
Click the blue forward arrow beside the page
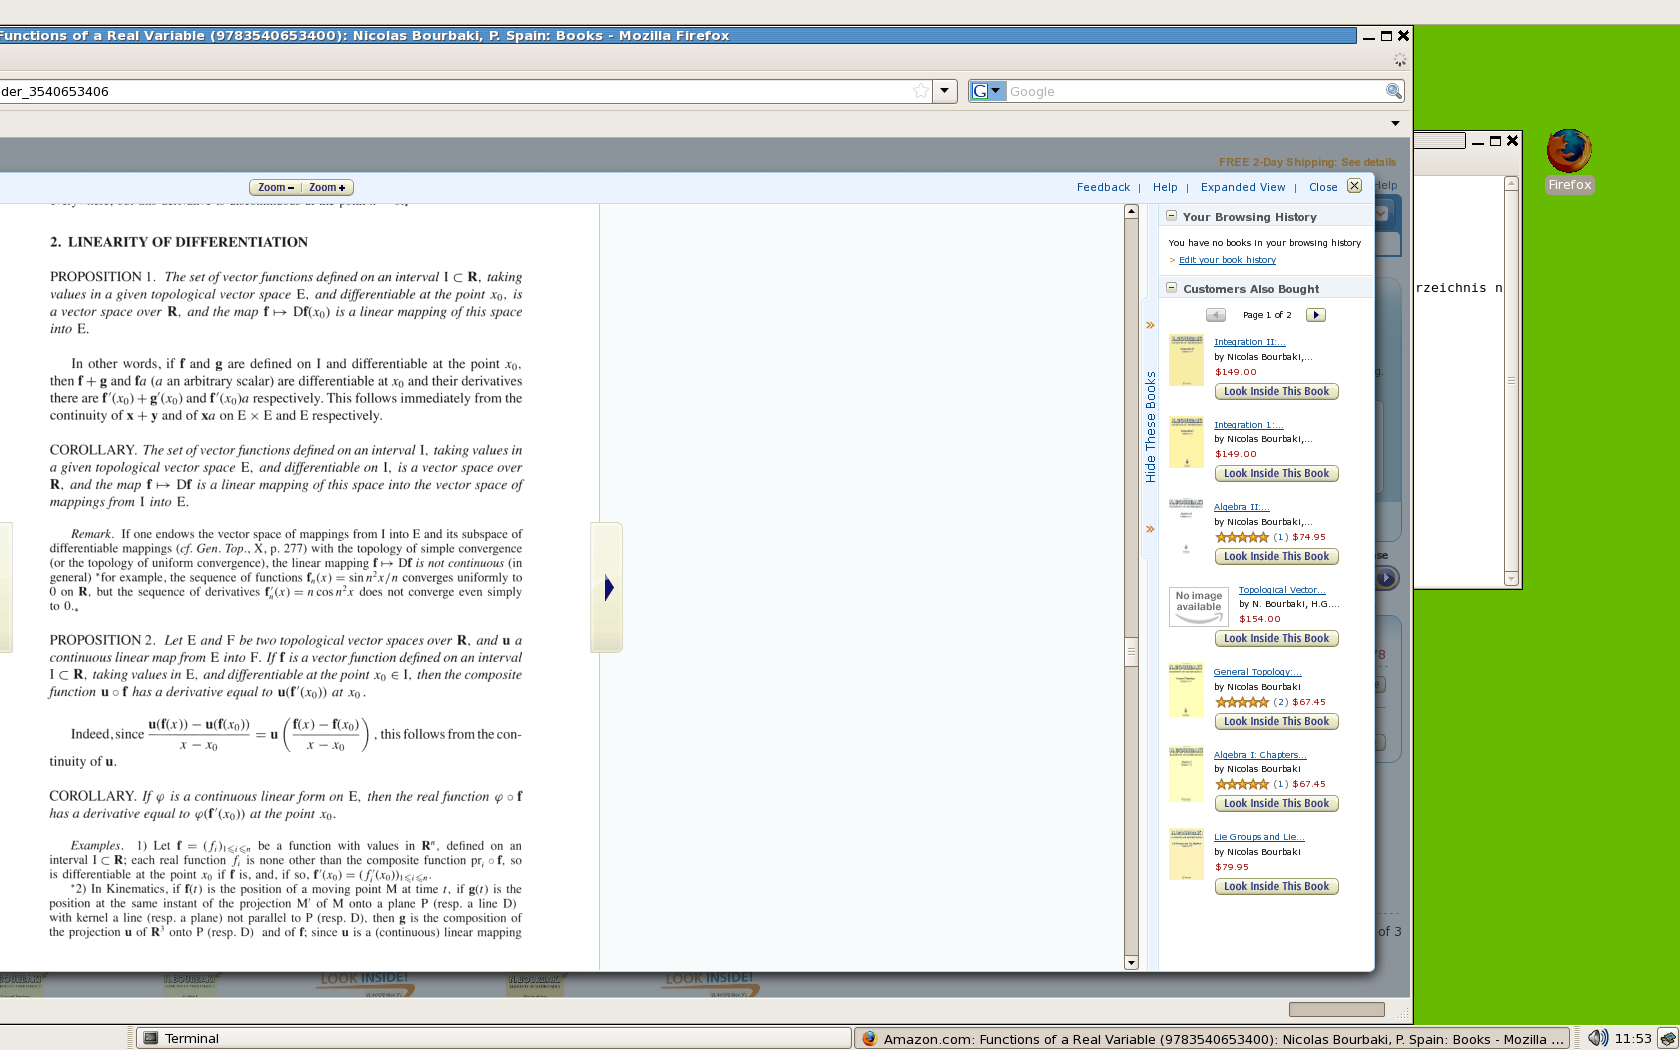(x=608, y=588)
